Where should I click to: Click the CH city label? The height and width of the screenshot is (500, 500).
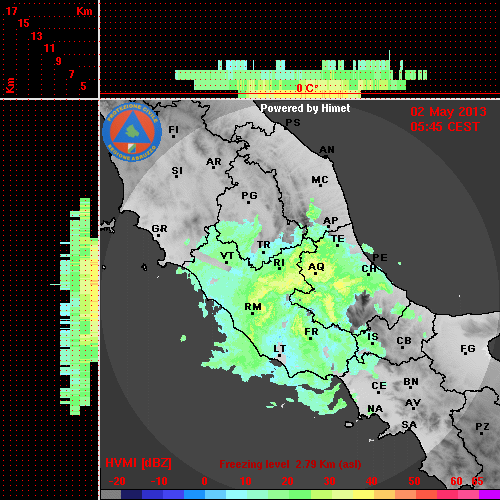[x=369, y=269]
